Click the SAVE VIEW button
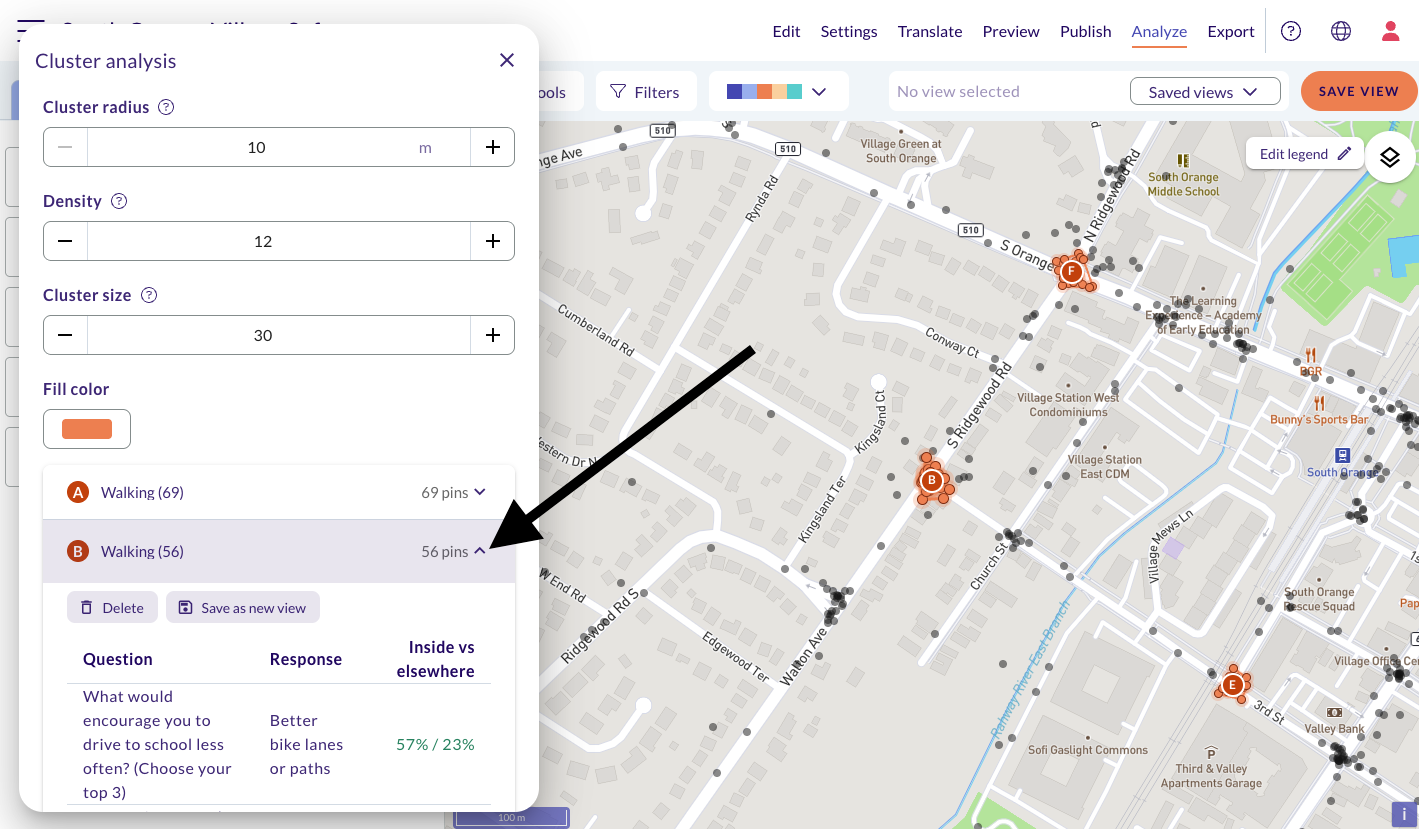This screenshot has height=829, width=1419. pyautogui.click(x=1359, y=91)
